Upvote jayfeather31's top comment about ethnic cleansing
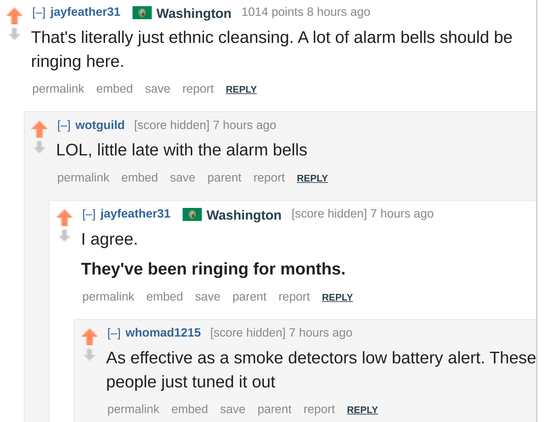Viewport: 545px width, 422px height. [x=14, y=16]
